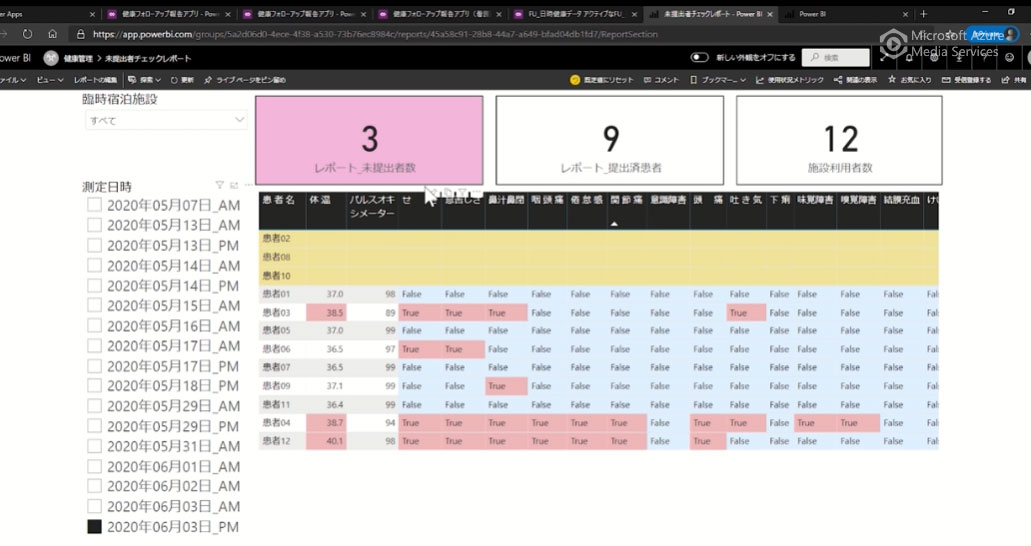Check 2020年05月07日_AM checkbox
This screenshot has width=1031, height=546.
95,205
